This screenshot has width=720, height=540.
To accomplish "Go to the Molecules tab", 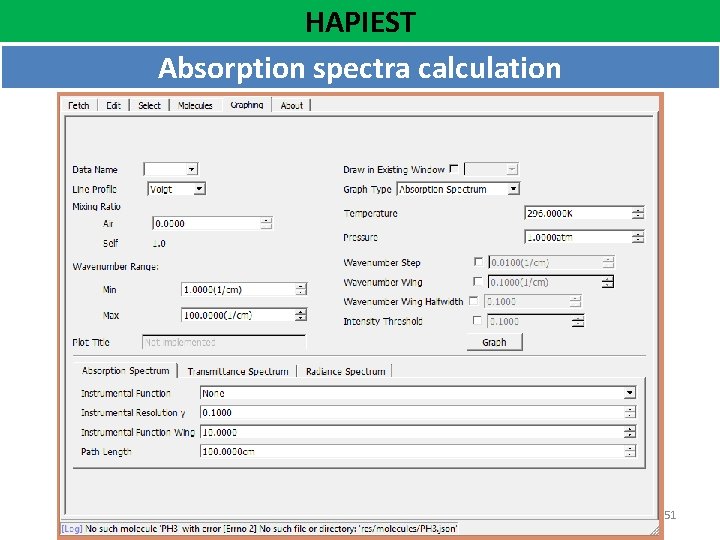I will (x=195, y=105).
